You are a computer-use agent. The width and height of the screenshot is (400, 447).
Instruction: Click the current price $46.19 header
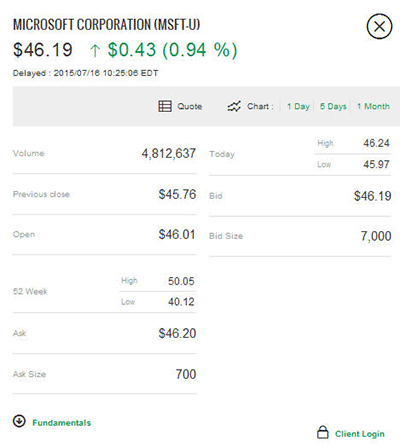(x=43, y=50)
